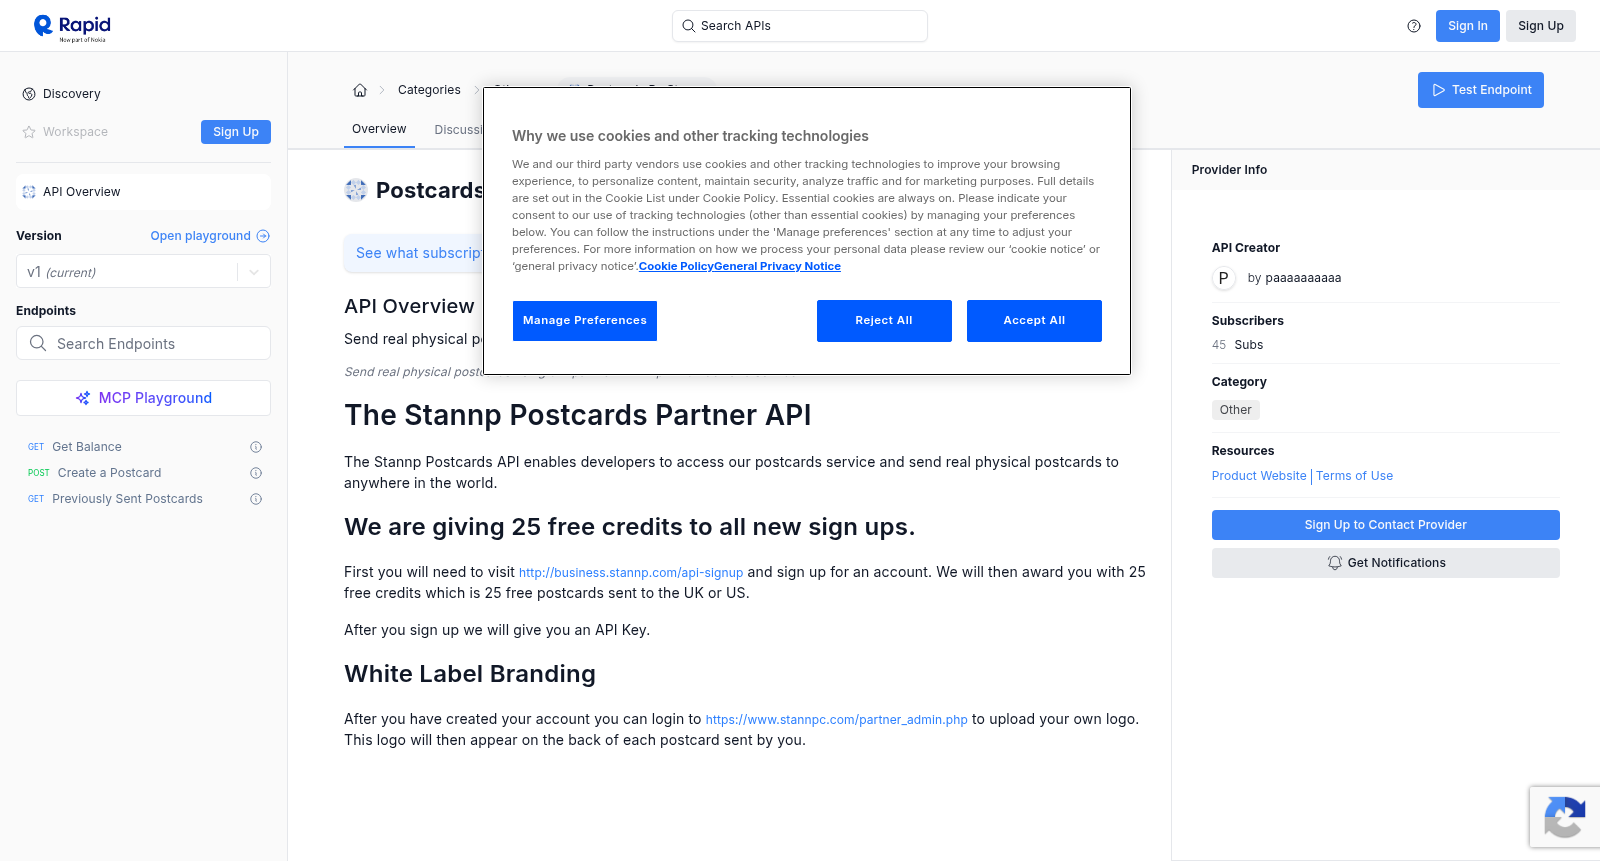This screenshot has height=861, width=1600.
Task: Click the API creator avatar P
Action: pos(1224,278)
